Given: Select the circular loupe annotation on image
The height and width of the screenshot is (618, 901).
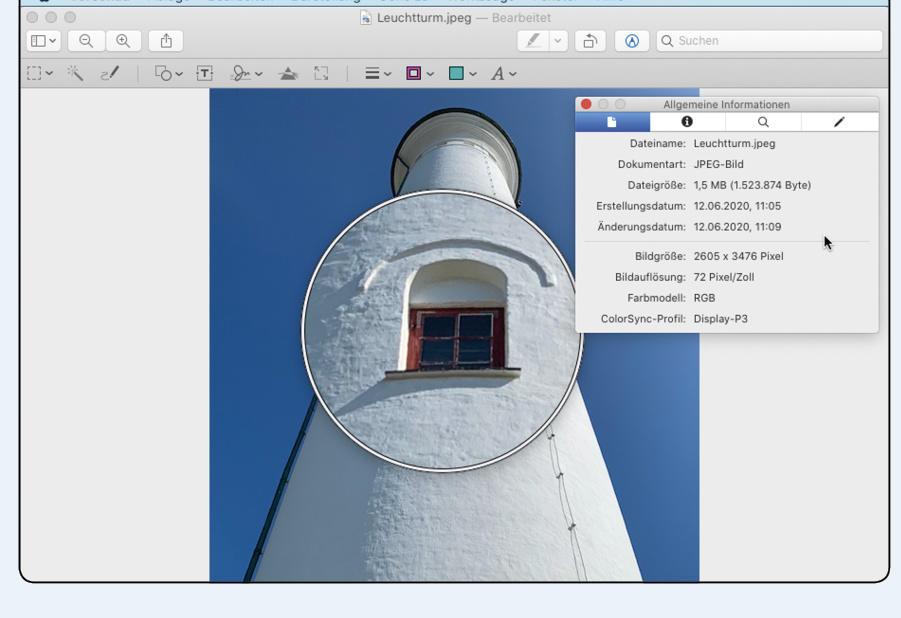Looking at the screenshot, I should pyautogui.click(x=442, y=331).
